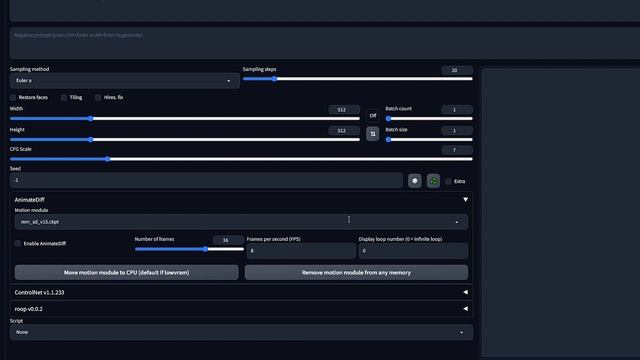
Task: Click the Display loop number field
Action: 413,251
